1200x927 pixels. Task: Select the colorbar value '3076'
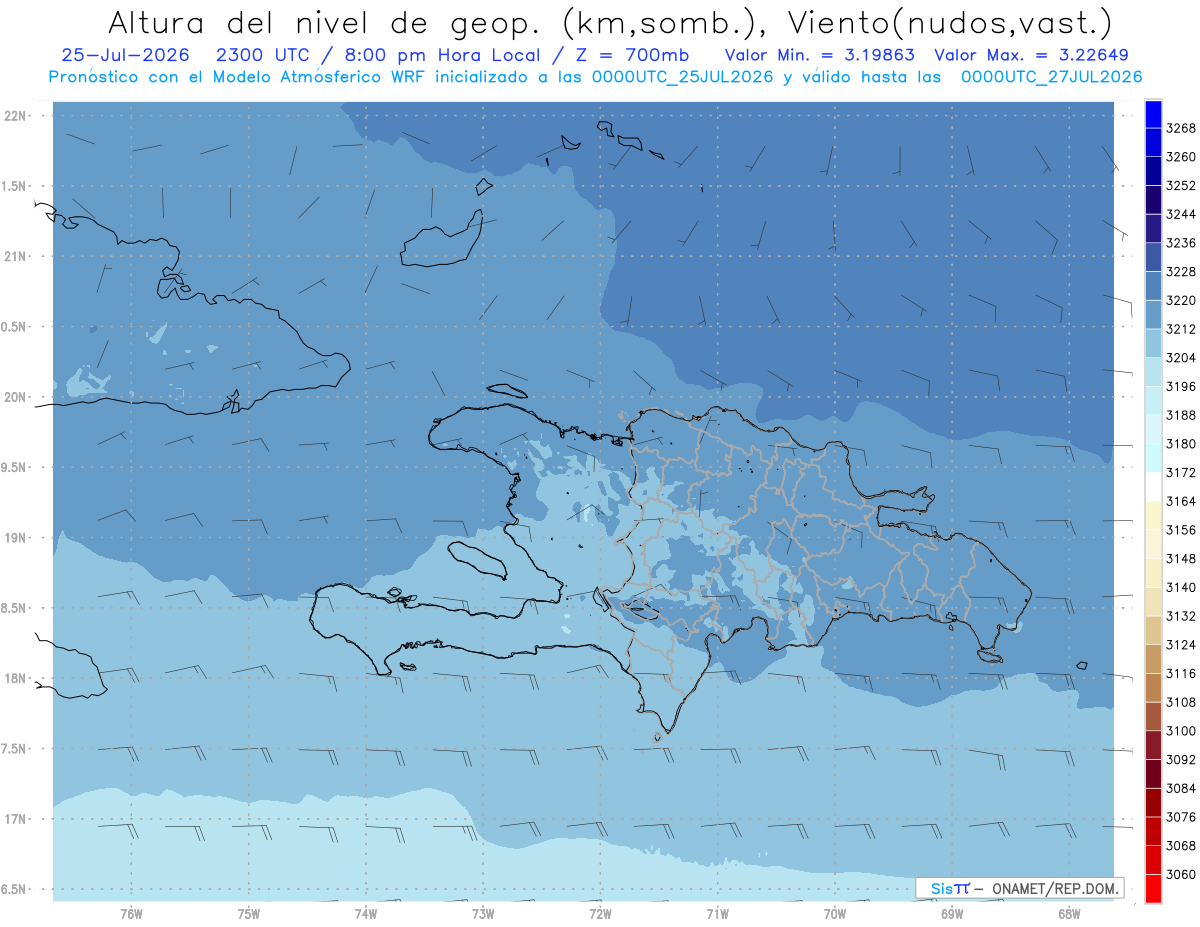click(1180, 817)
